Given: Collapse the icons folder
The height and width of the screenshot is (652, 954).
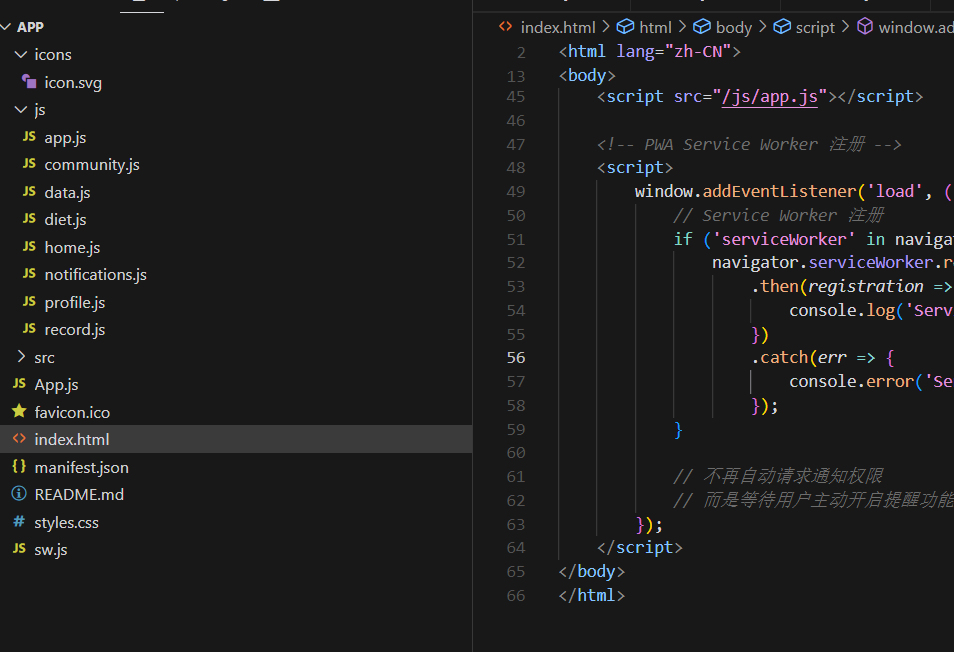Looking at the screenshot, I should (52, 54).
